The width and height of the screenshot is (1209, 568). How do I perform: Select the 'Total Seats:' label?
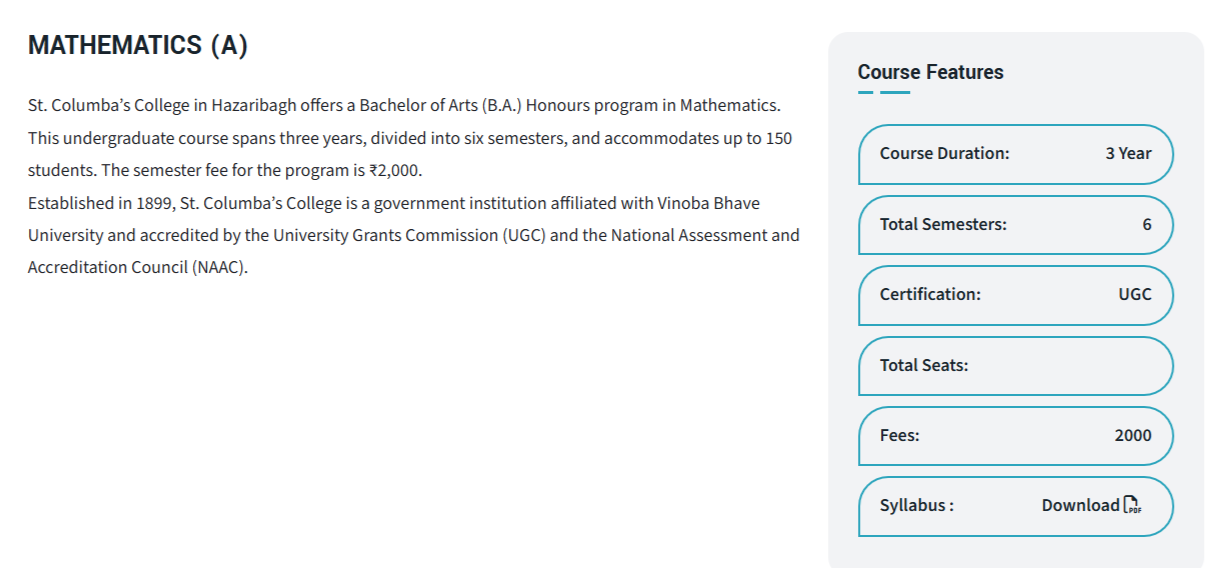[924, 365]
